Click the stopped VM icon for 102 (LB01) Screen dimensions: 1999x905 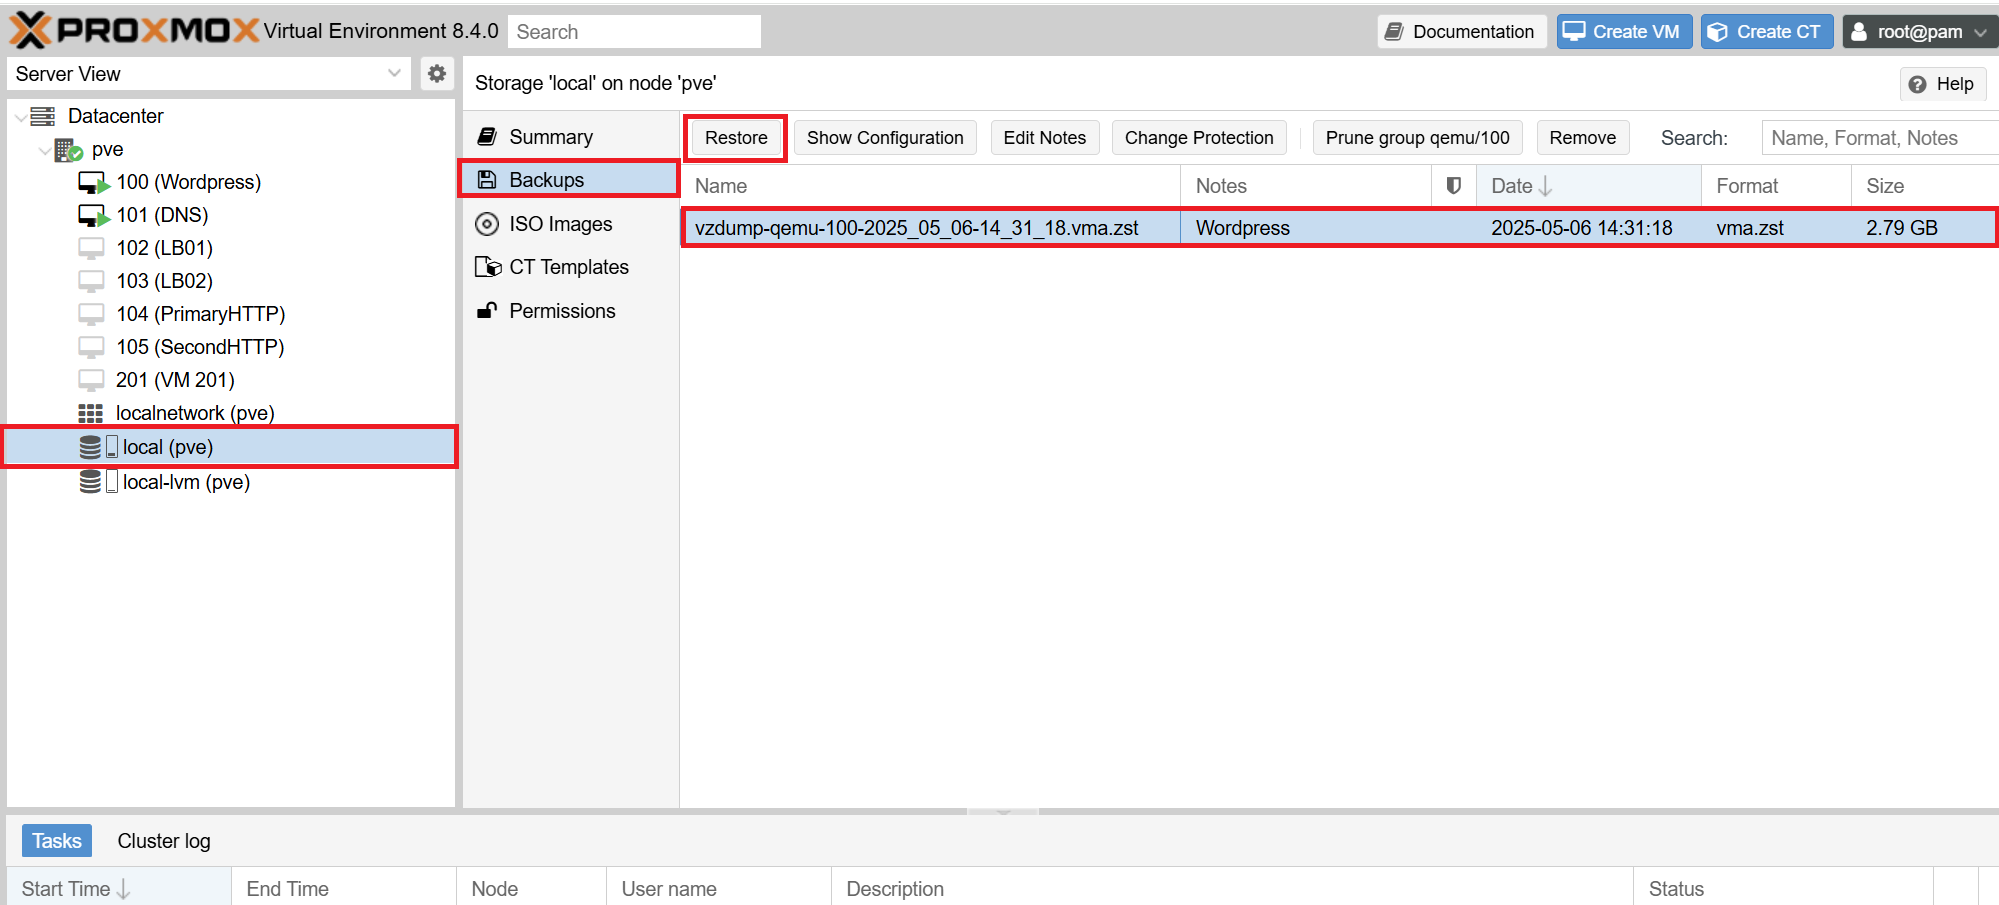pos(91,248)
